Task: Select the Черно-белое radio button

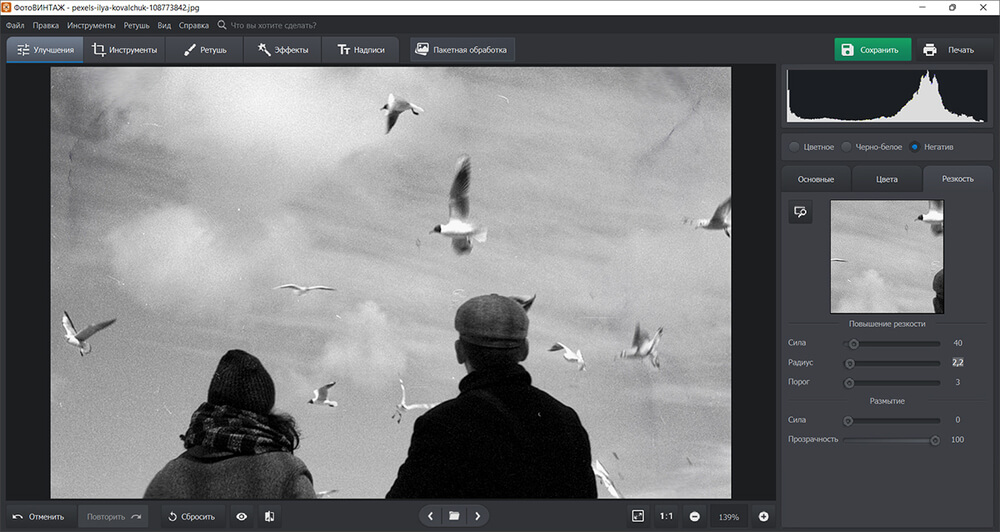Action: click(x=847, y=147)
